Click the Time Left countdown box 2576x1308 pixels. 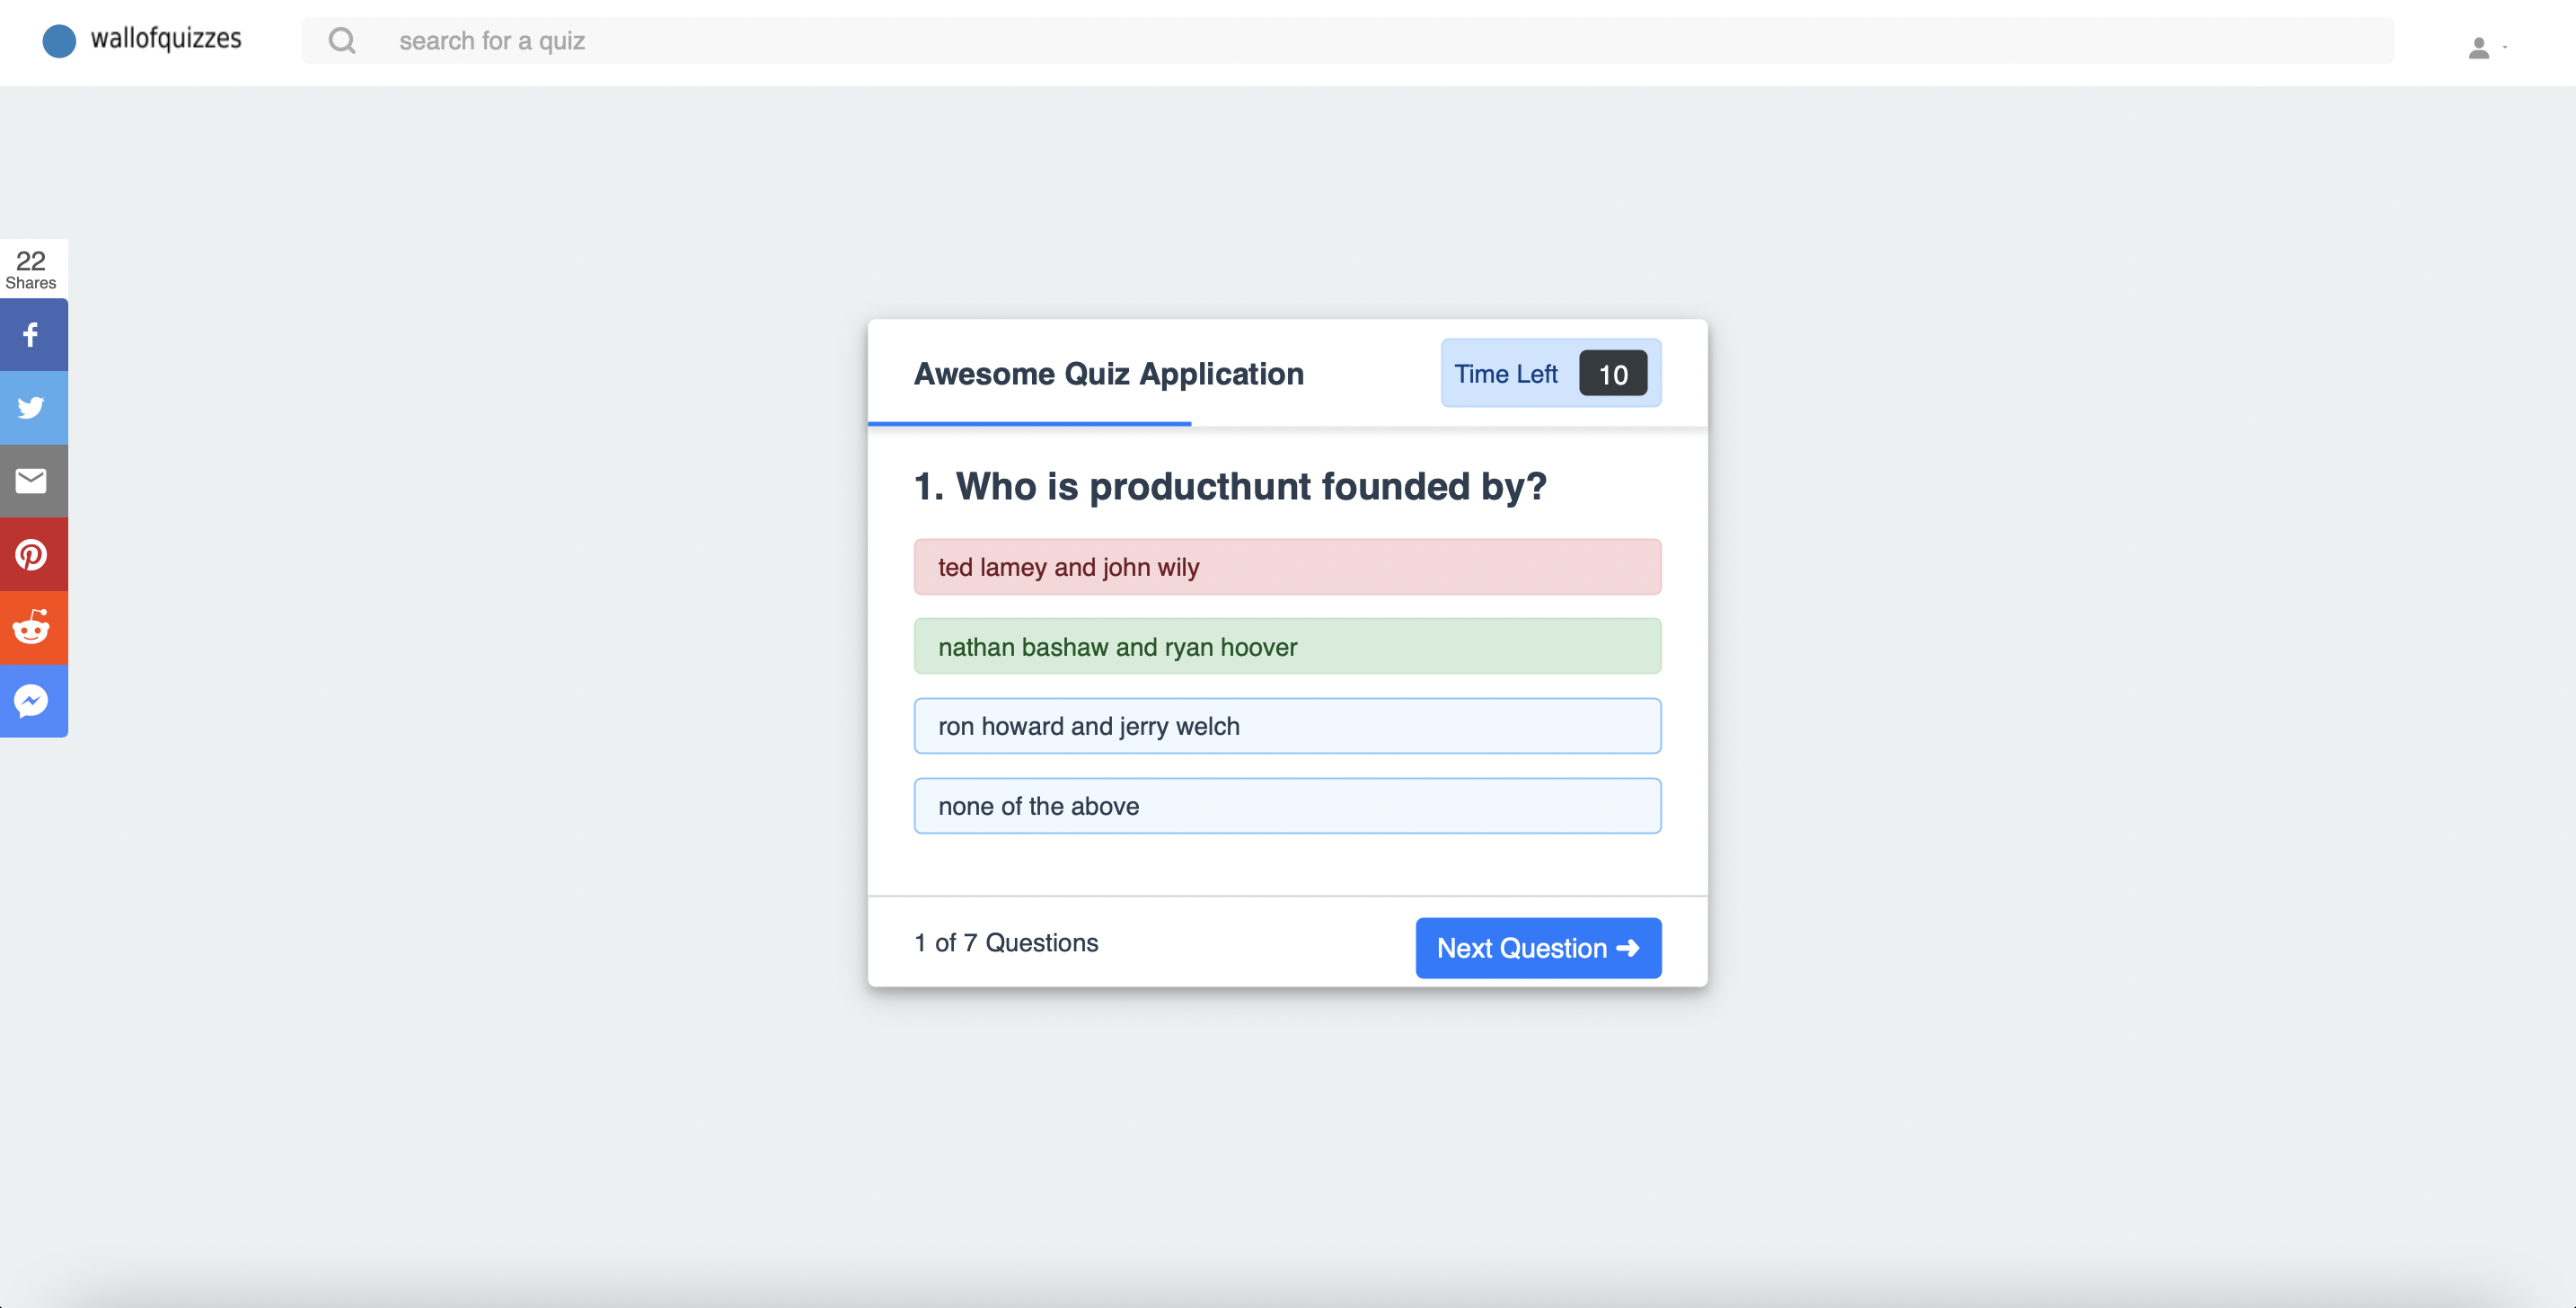pos(1550,373)
